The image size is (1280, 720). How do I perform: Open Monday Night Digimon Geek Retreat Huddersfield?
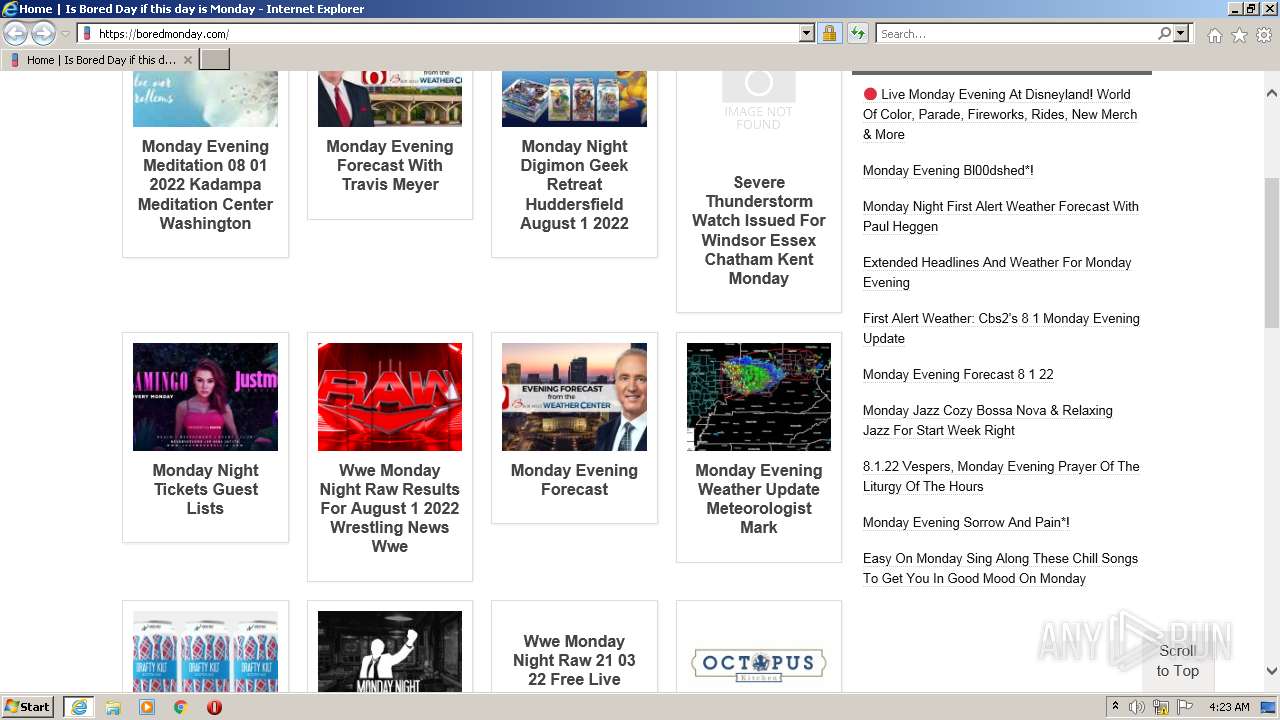click(x=574, y=185)
